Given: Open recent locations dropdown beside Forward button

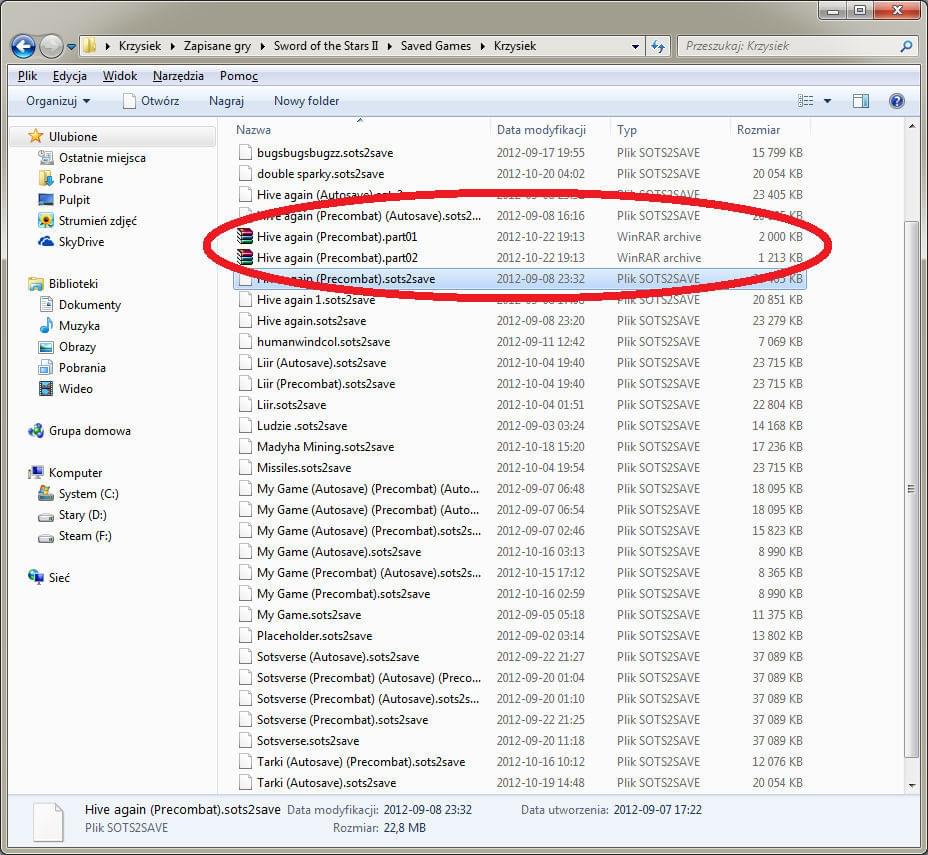Looking at the screenshot, I should pos(71,47).
